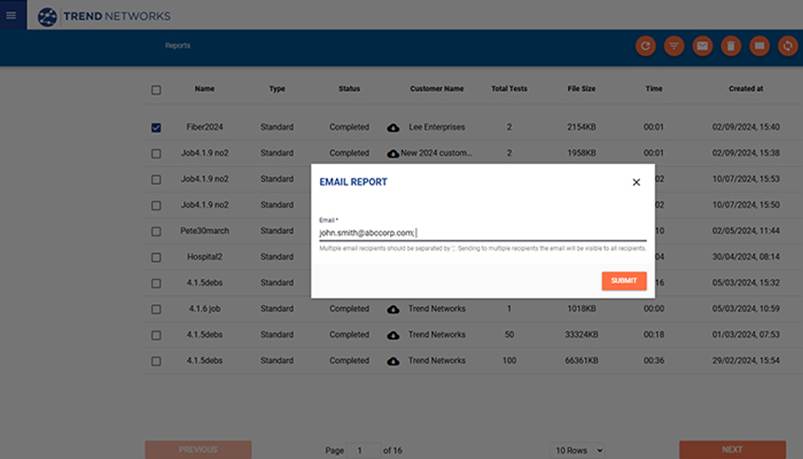Click the sync icon in toolbar
This screenshot has width=803, height=459.
[787, 46]
